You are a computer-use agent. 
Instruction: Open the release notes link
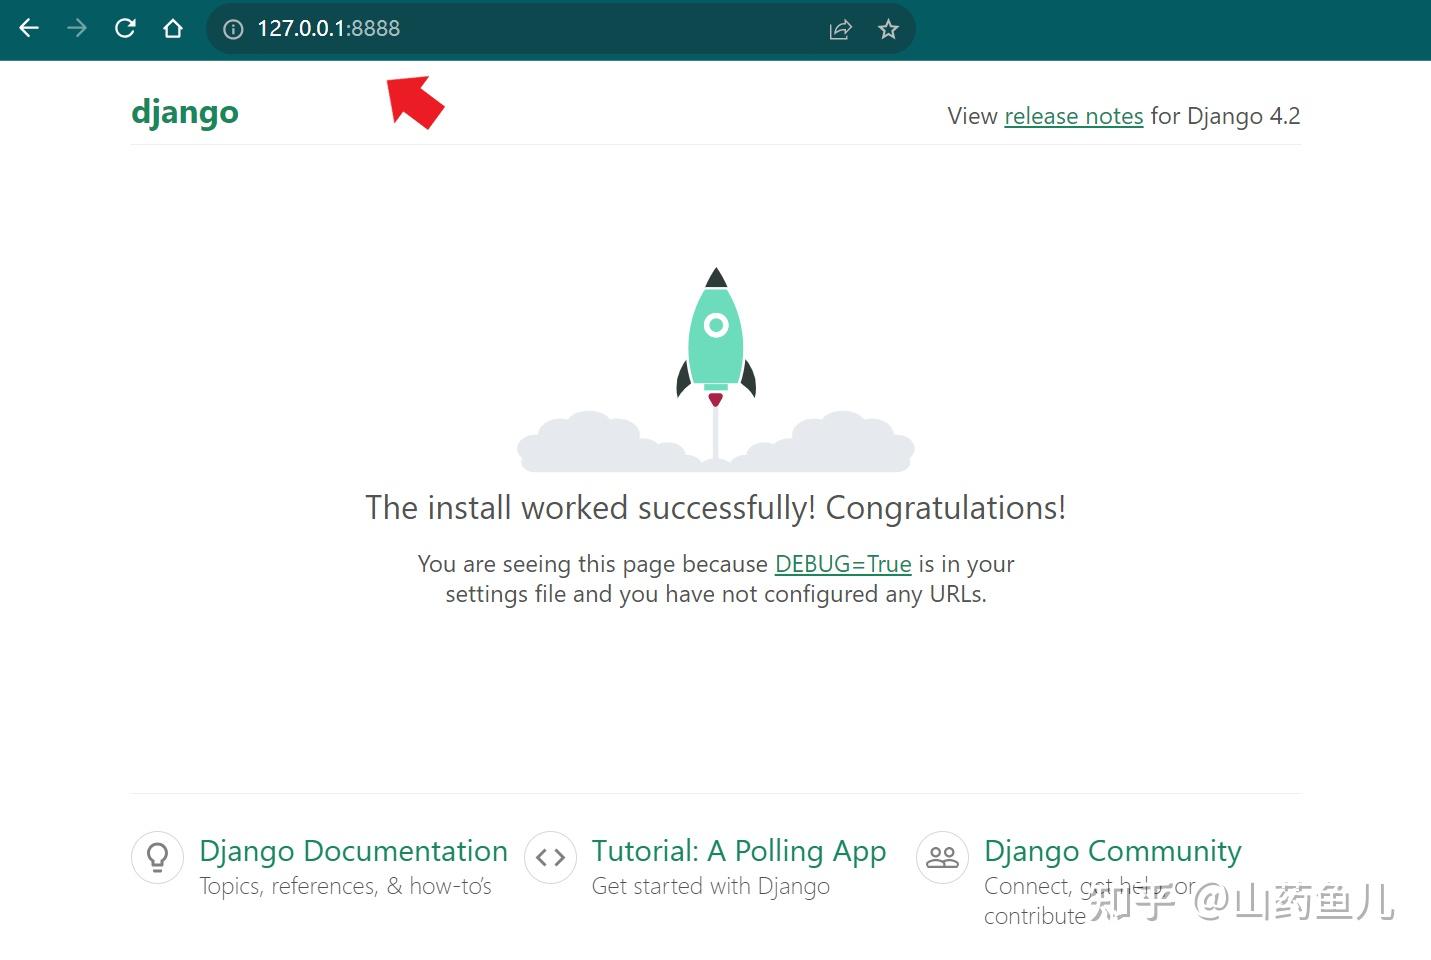coord(1073,116)
